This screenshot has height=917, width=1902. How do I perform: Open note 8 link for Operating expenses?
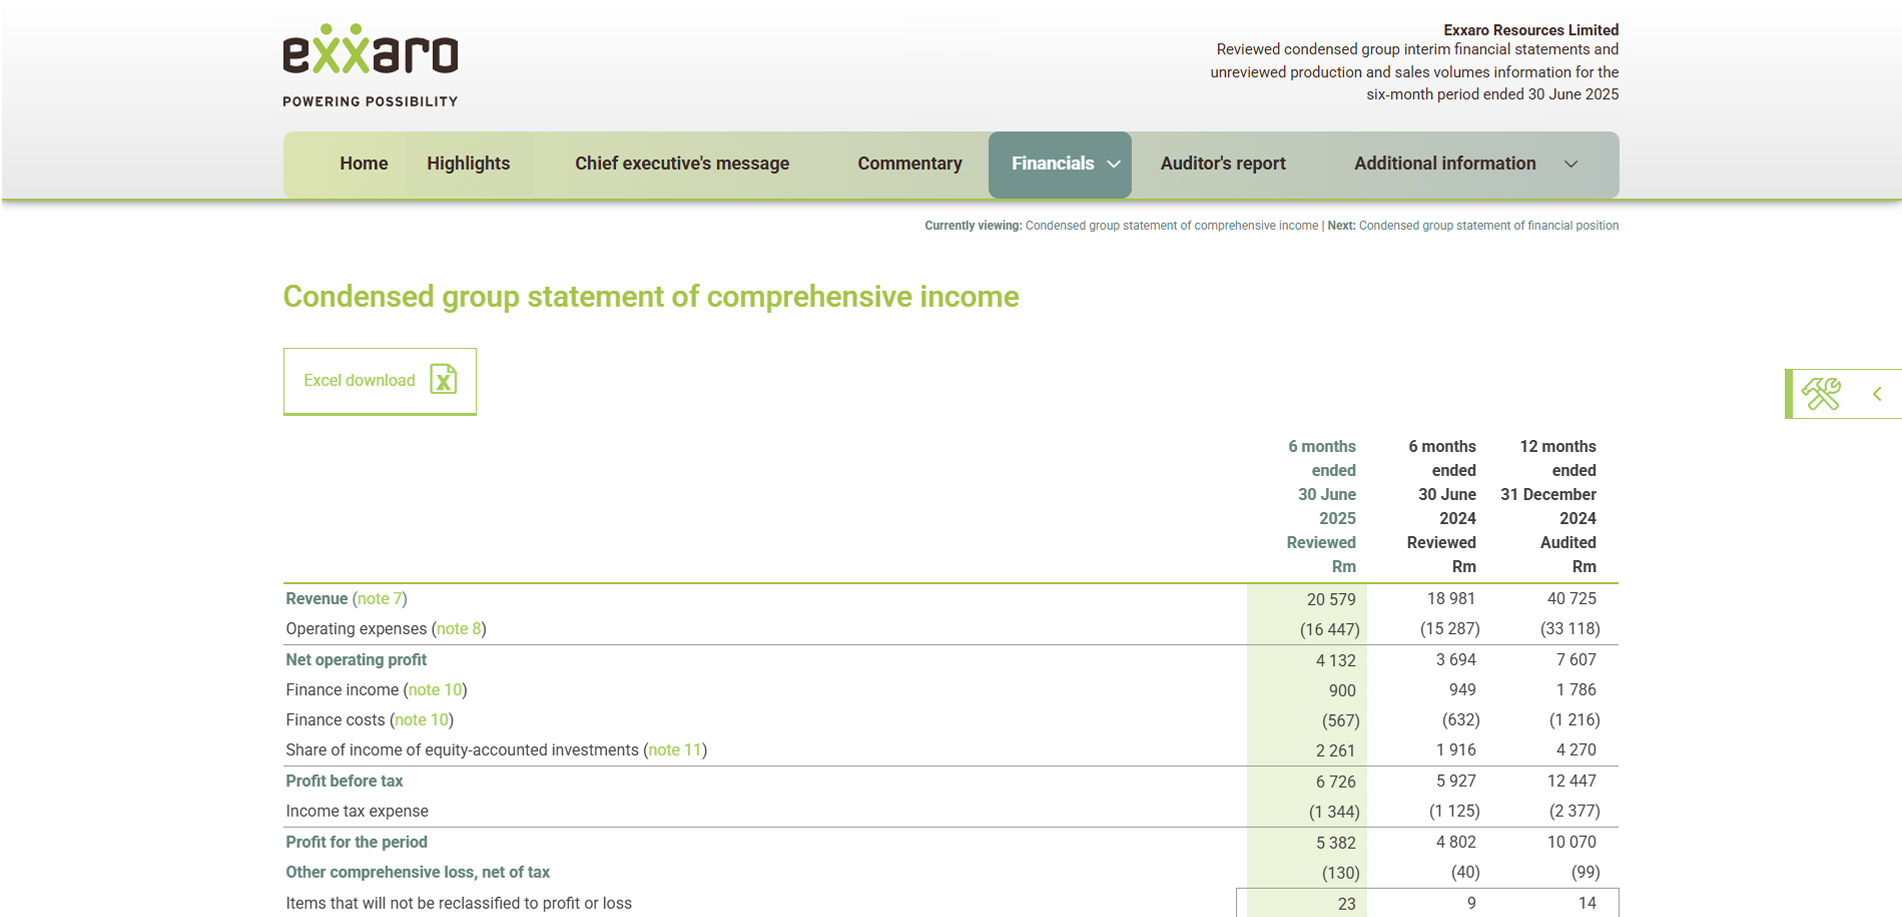click(x=459, y=629)
